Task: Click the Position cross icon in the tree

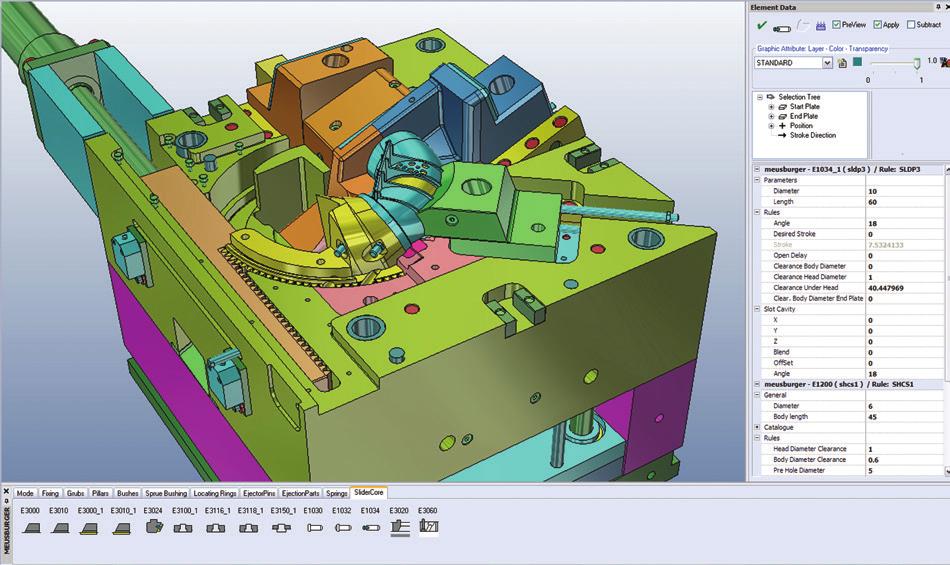Action: click(782, 126)
